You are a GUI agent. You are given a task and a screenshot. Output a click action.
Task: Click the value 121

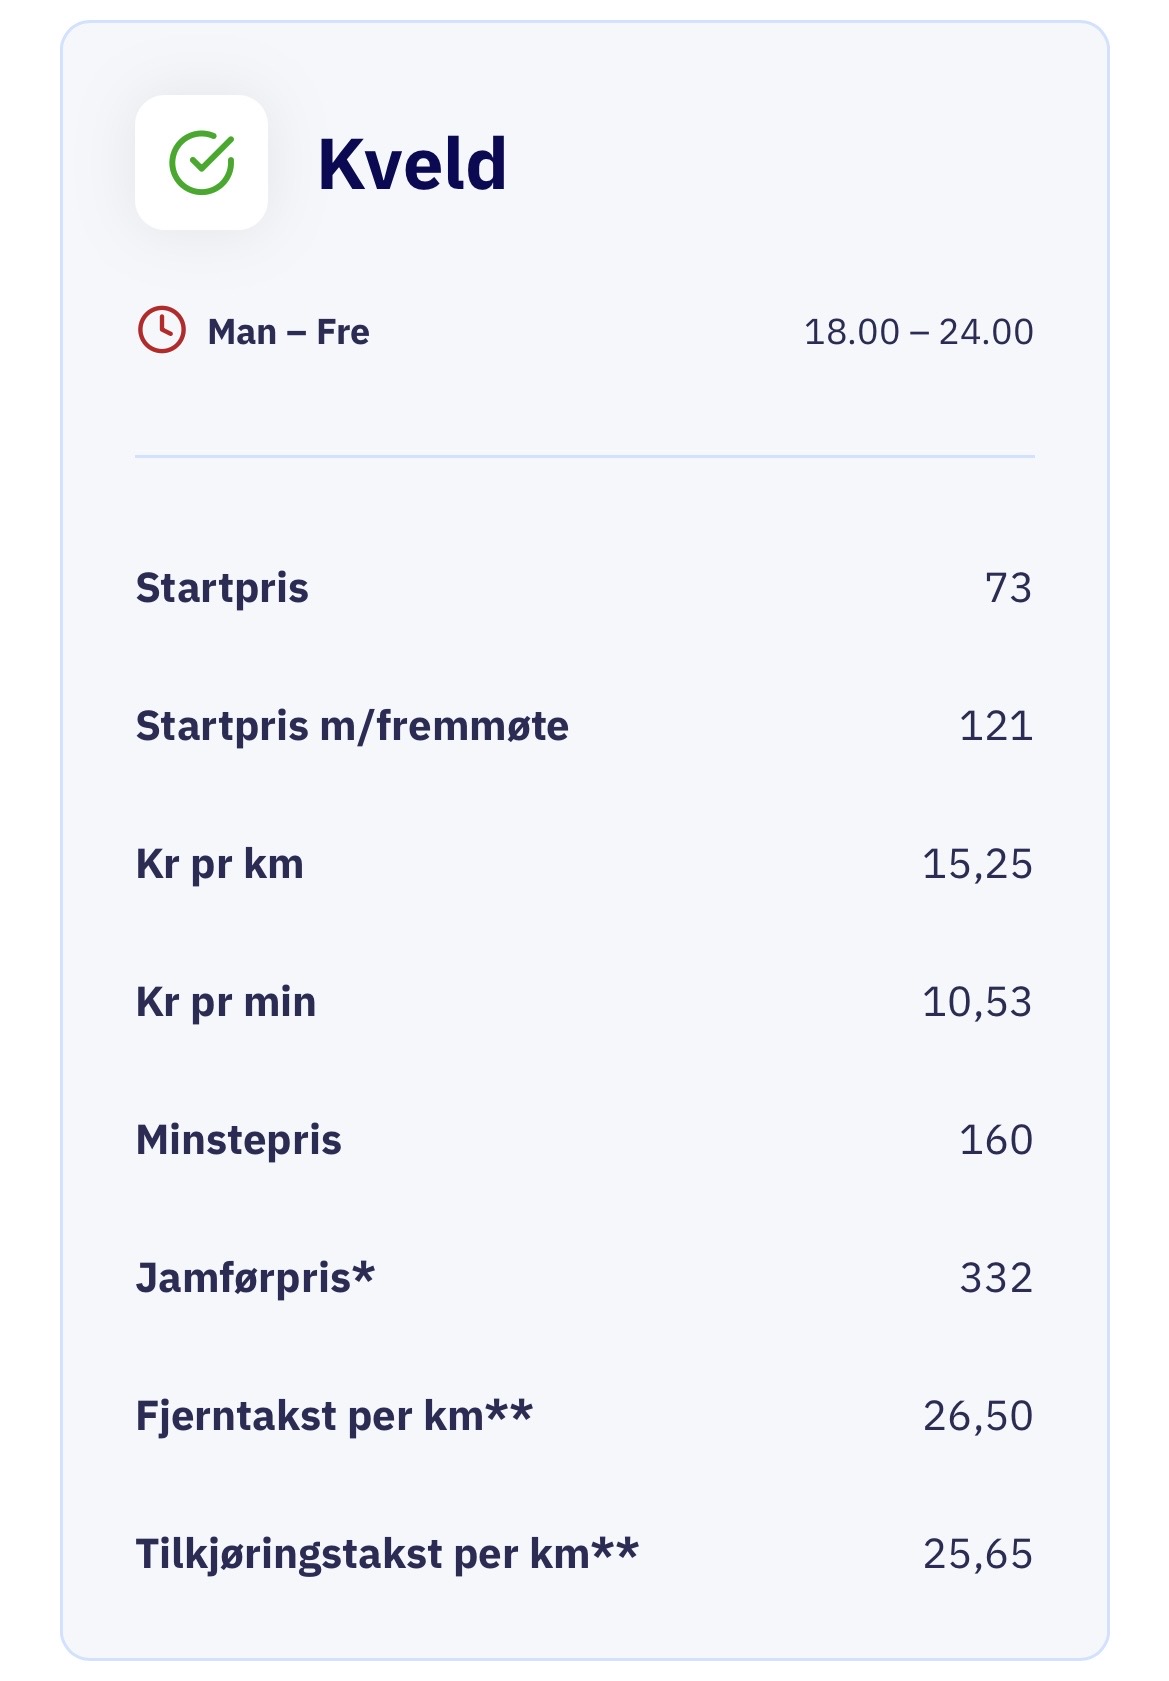996,726
